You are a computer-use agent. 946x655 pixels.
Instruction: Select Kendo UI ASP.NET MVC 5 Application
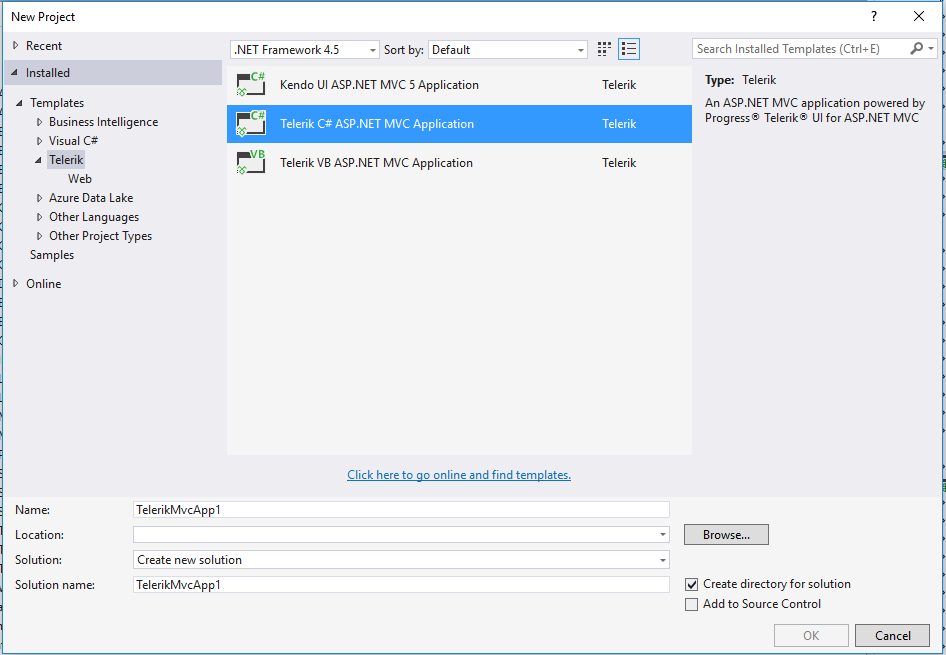pos(459,85)
